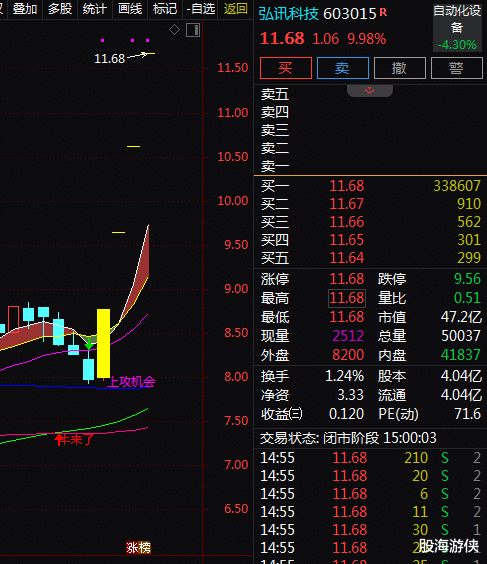The image size is (487, 564).
Task: Click the 总量 value 50037
Action: 461,336
